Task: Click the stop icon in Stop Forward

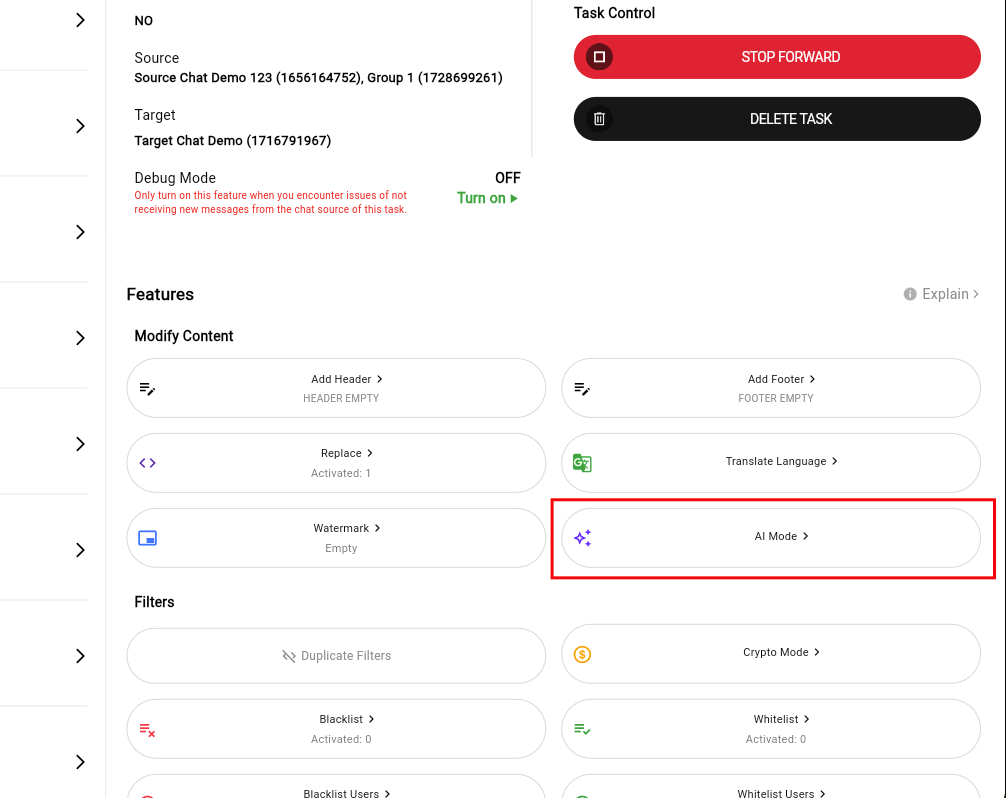Action: click(599, 57)
